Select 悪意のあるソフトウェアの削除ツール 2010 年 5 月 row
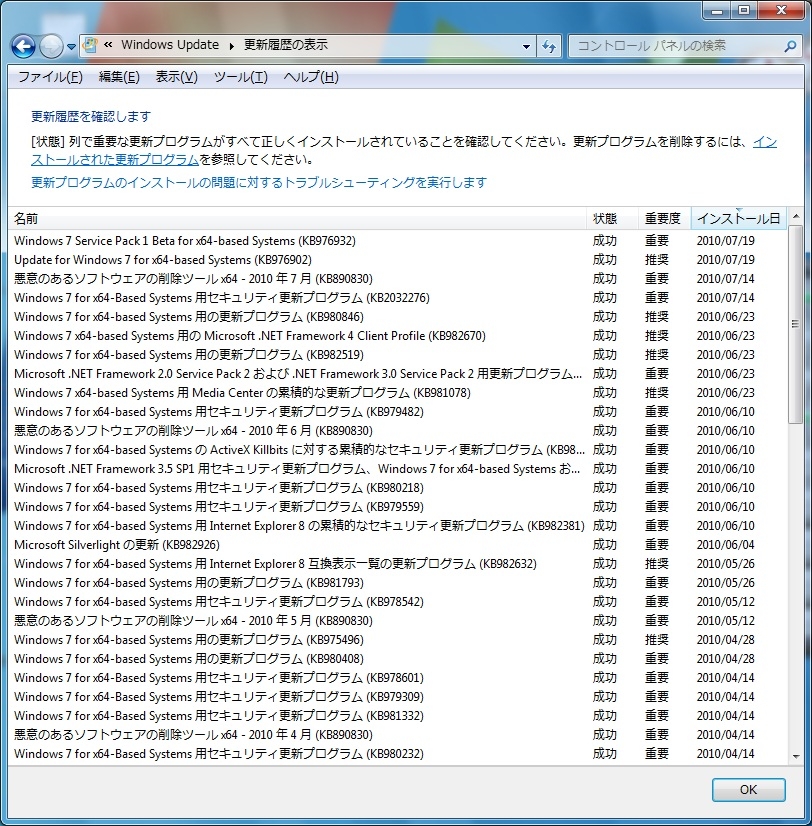 tap(398, 620)
